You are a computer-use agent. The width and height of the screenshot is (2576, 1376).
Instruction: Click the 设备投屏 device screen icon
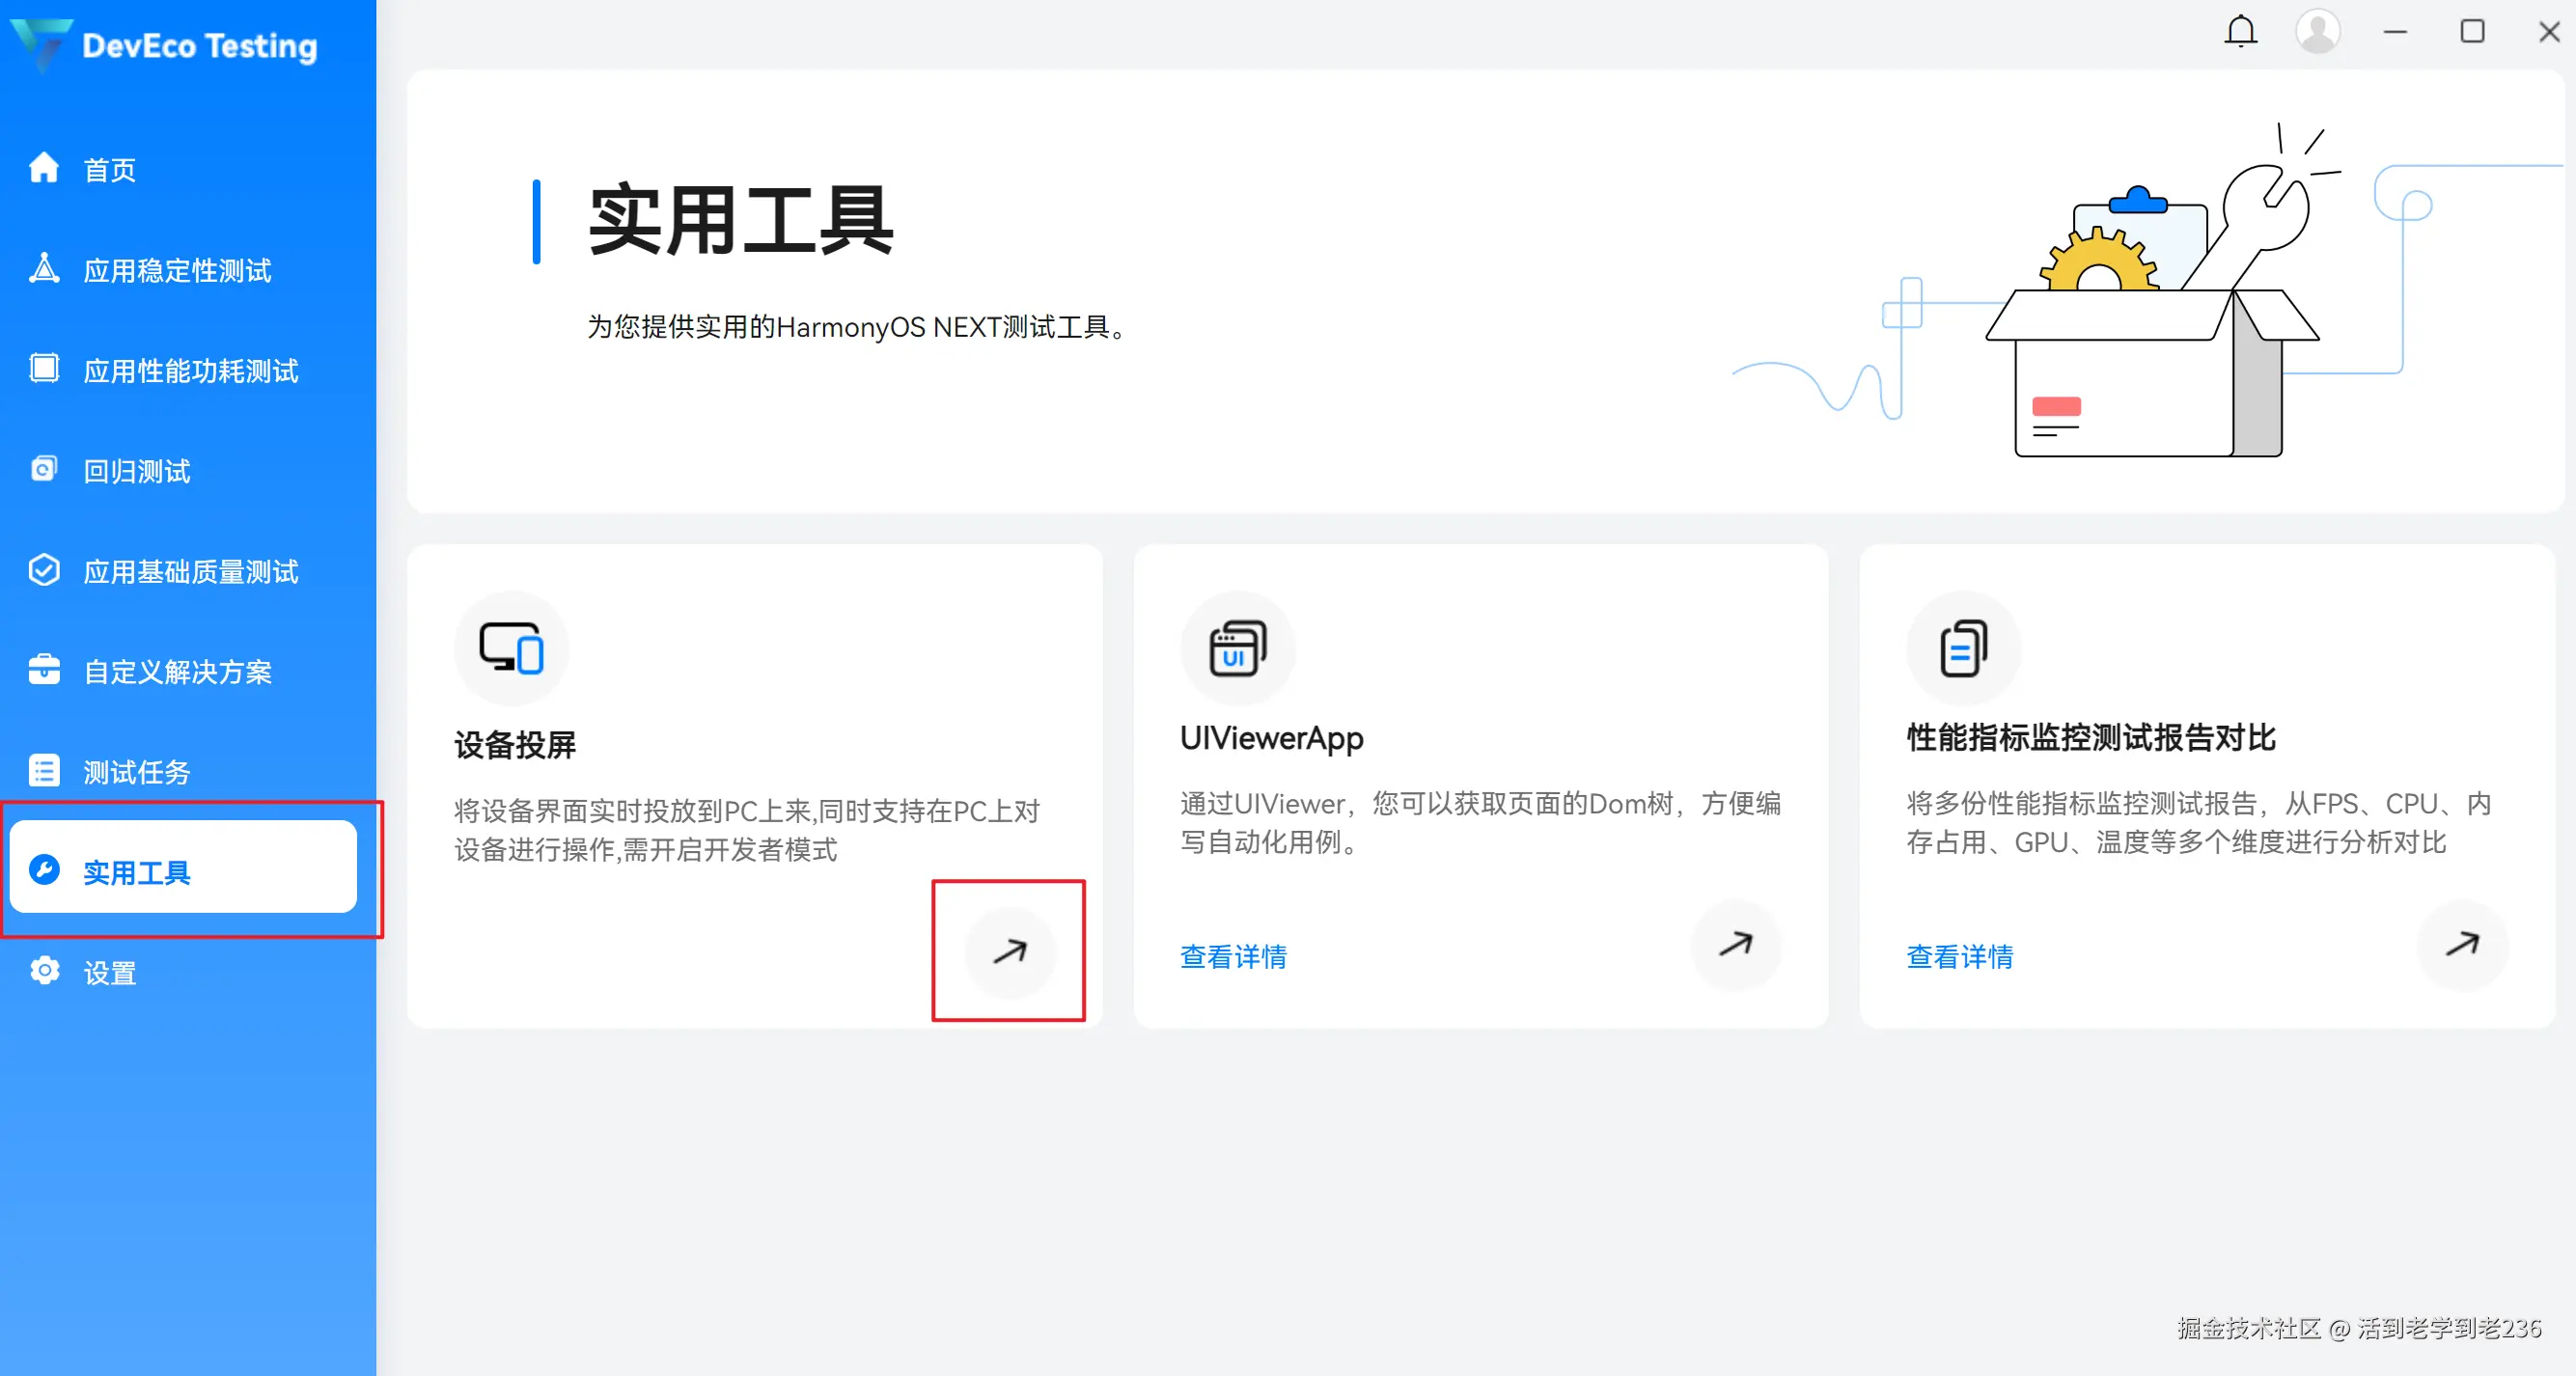(x=511, y=648)
